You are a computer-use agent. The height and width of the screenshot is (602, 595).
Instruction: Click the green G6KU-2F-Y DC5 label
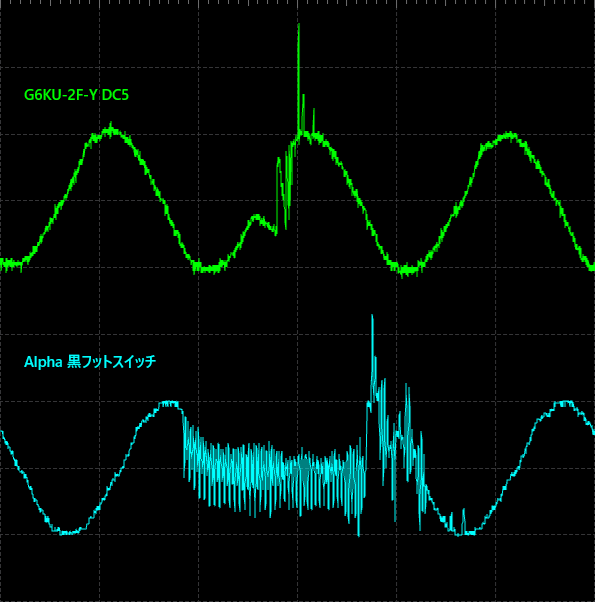[x=76, y=95]
